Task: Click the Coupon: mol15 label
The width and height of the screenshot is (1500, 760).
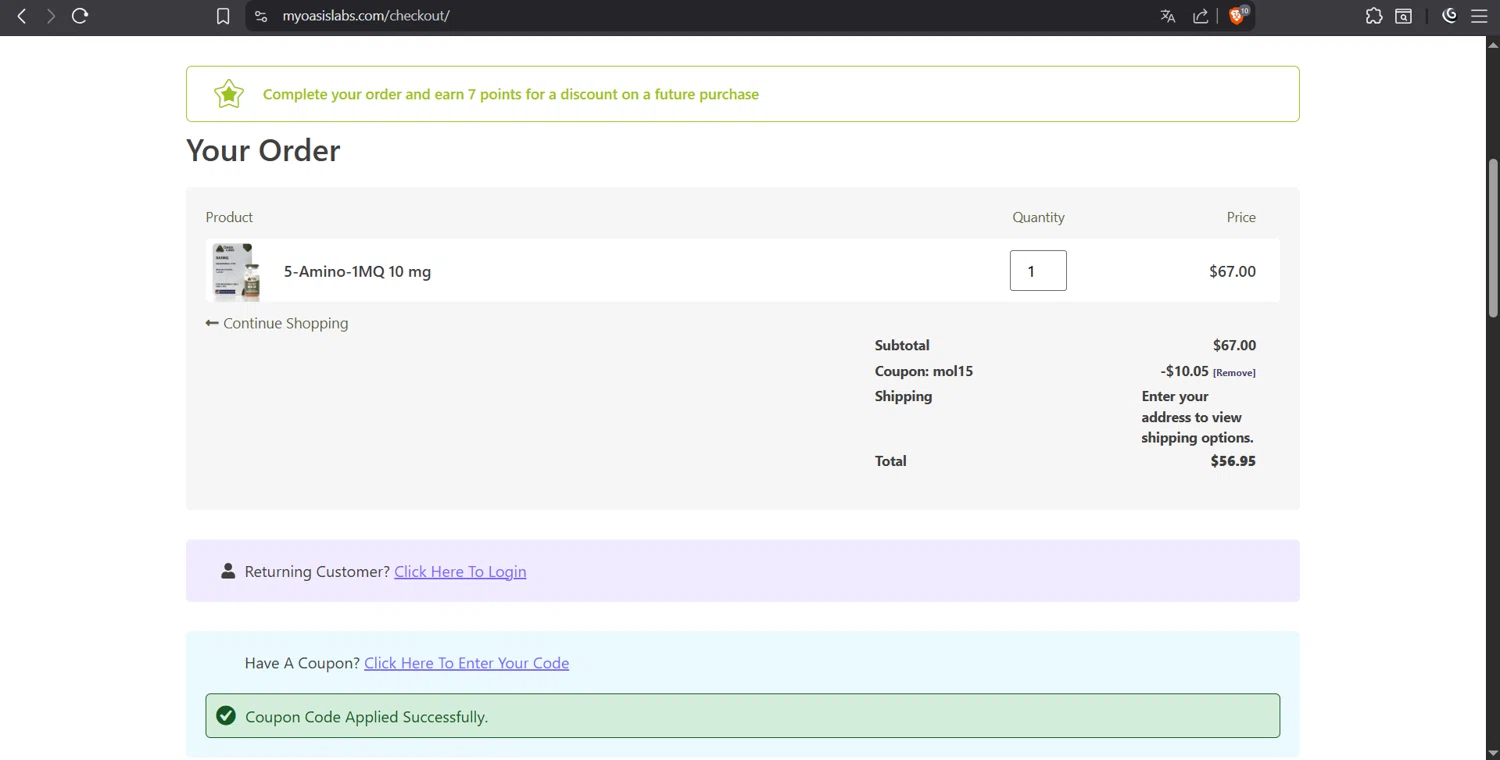Action: [x=924, y=371]
